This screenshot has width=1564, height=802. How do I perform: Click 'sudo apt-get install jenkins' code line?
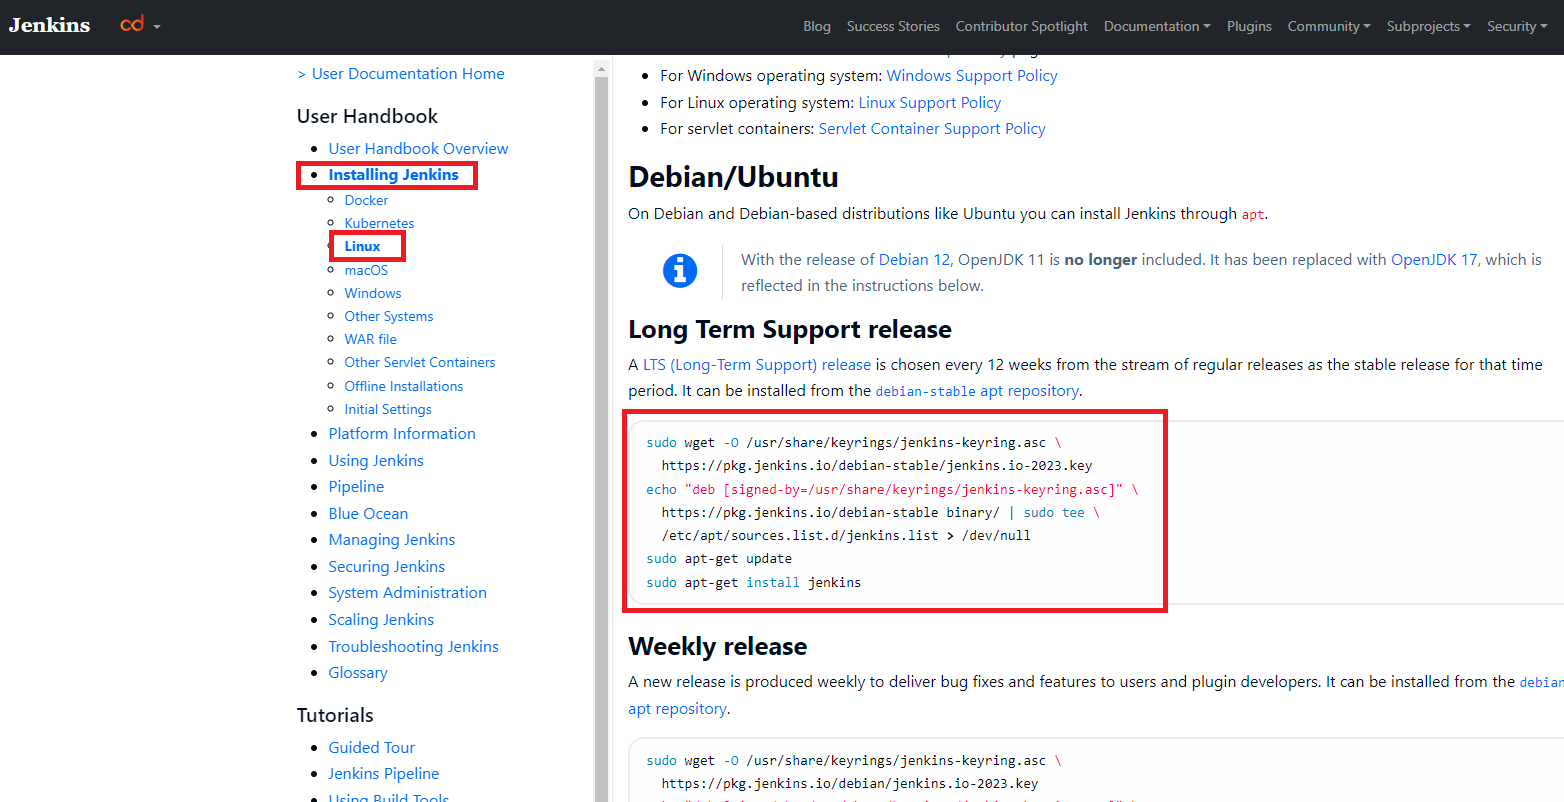tap(753, 582)
